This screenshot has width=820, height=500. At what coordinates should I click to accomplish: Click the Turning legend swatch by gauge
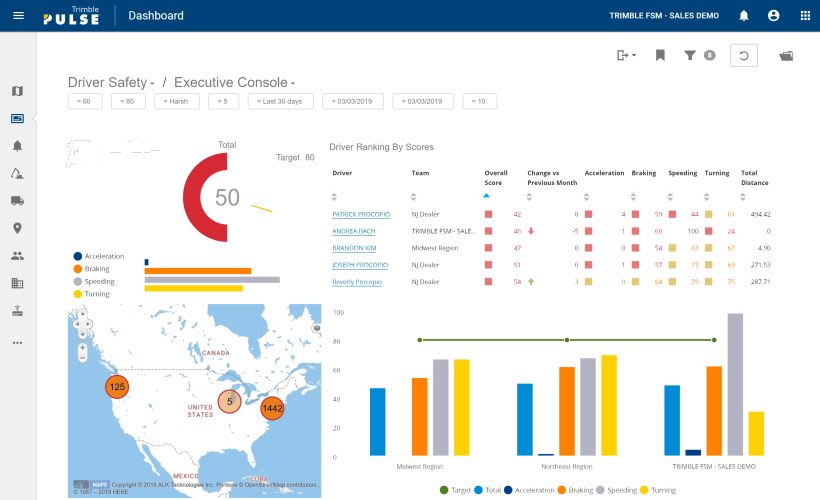point(78,294)
